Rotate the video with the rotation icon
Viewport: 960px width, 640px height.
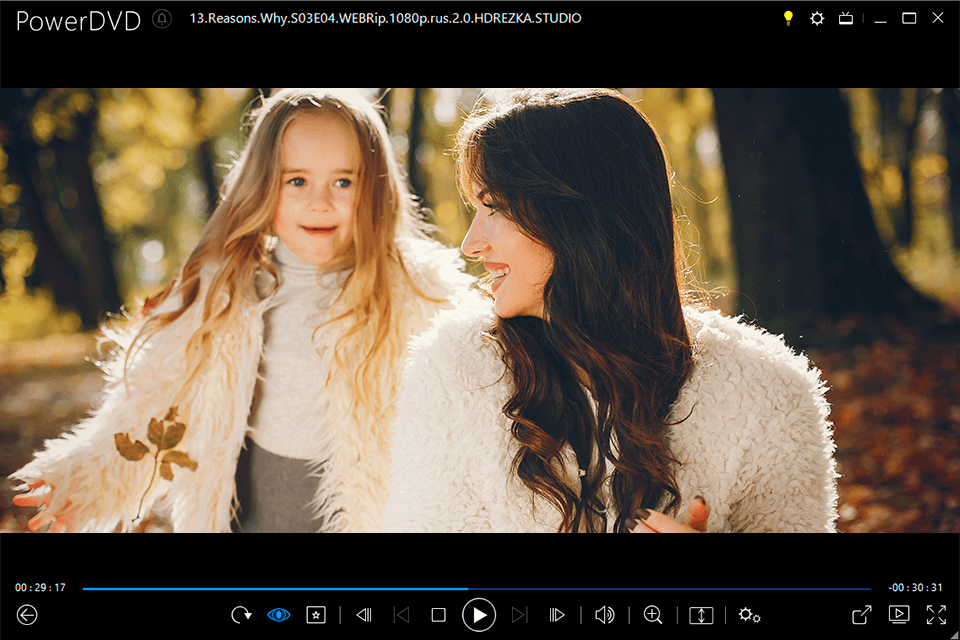pos(240,615)
